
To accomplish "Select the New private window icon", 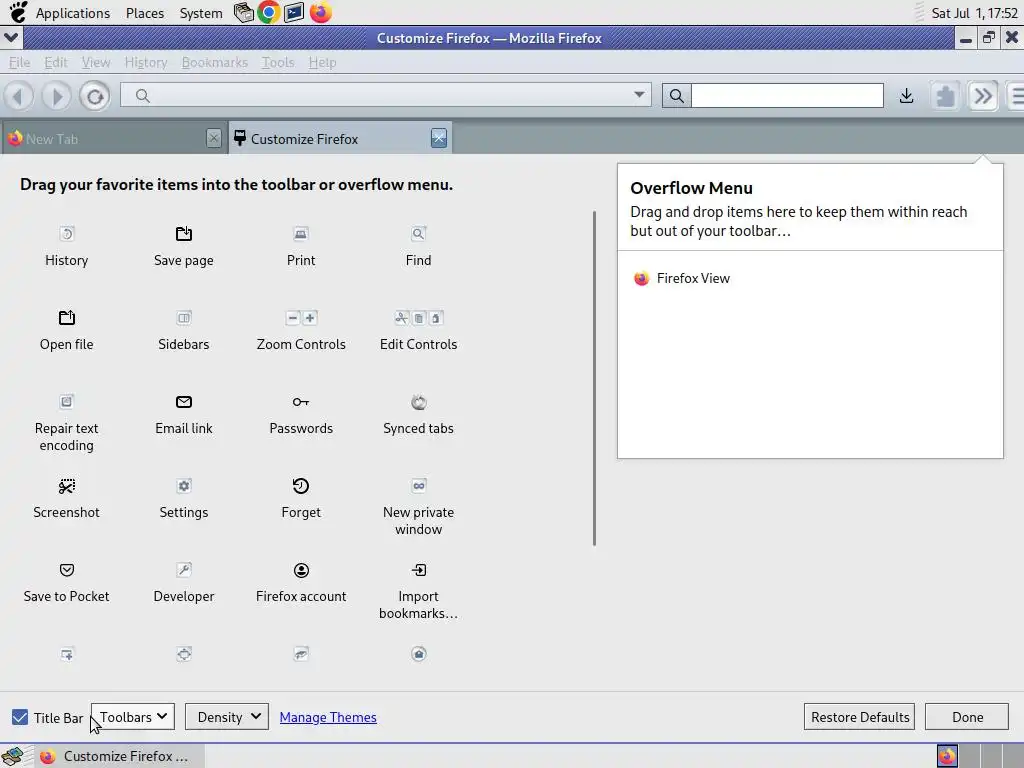I will pos(419,486).
